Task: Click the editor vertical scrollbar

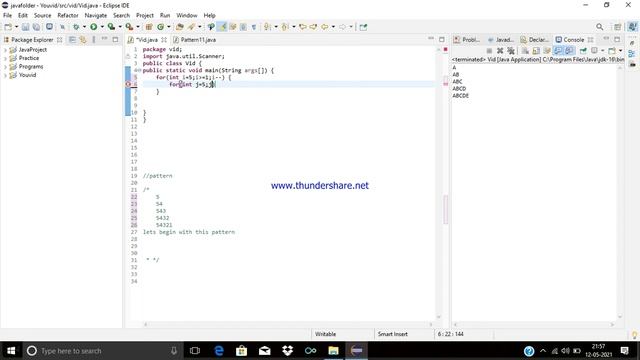Action: coord(439,182)
